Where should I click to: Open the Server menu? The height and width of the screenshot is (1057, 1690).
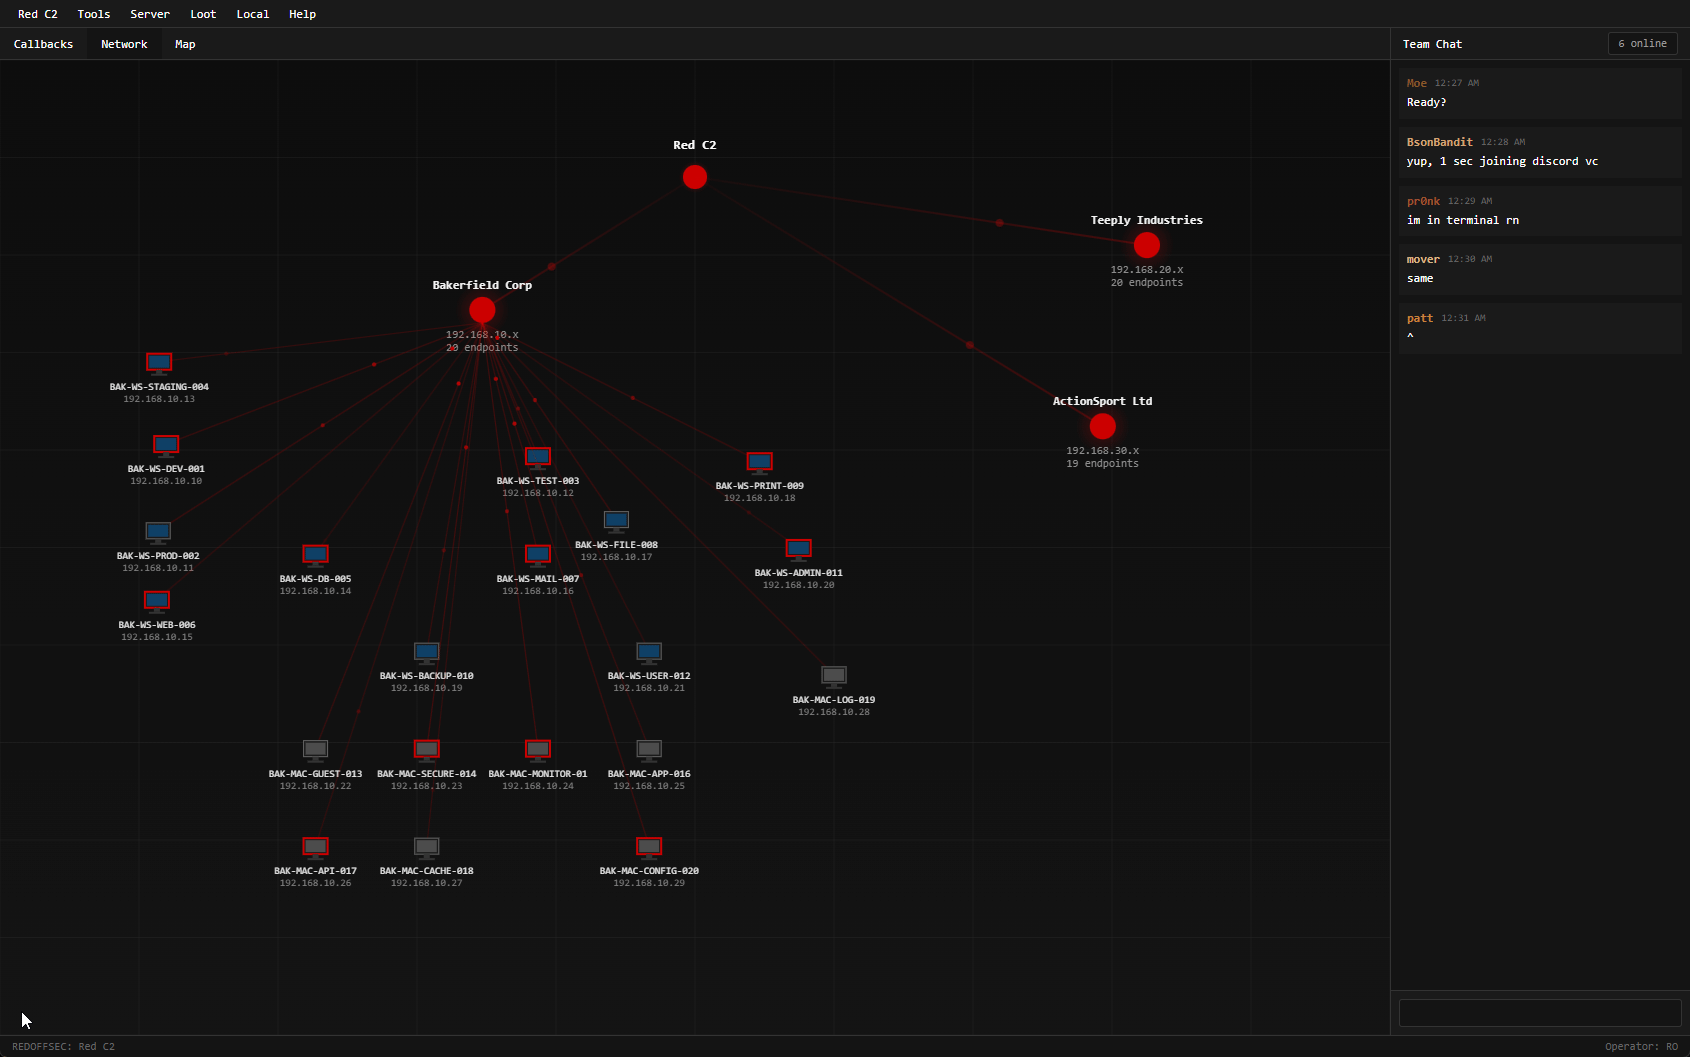[150, 14]
